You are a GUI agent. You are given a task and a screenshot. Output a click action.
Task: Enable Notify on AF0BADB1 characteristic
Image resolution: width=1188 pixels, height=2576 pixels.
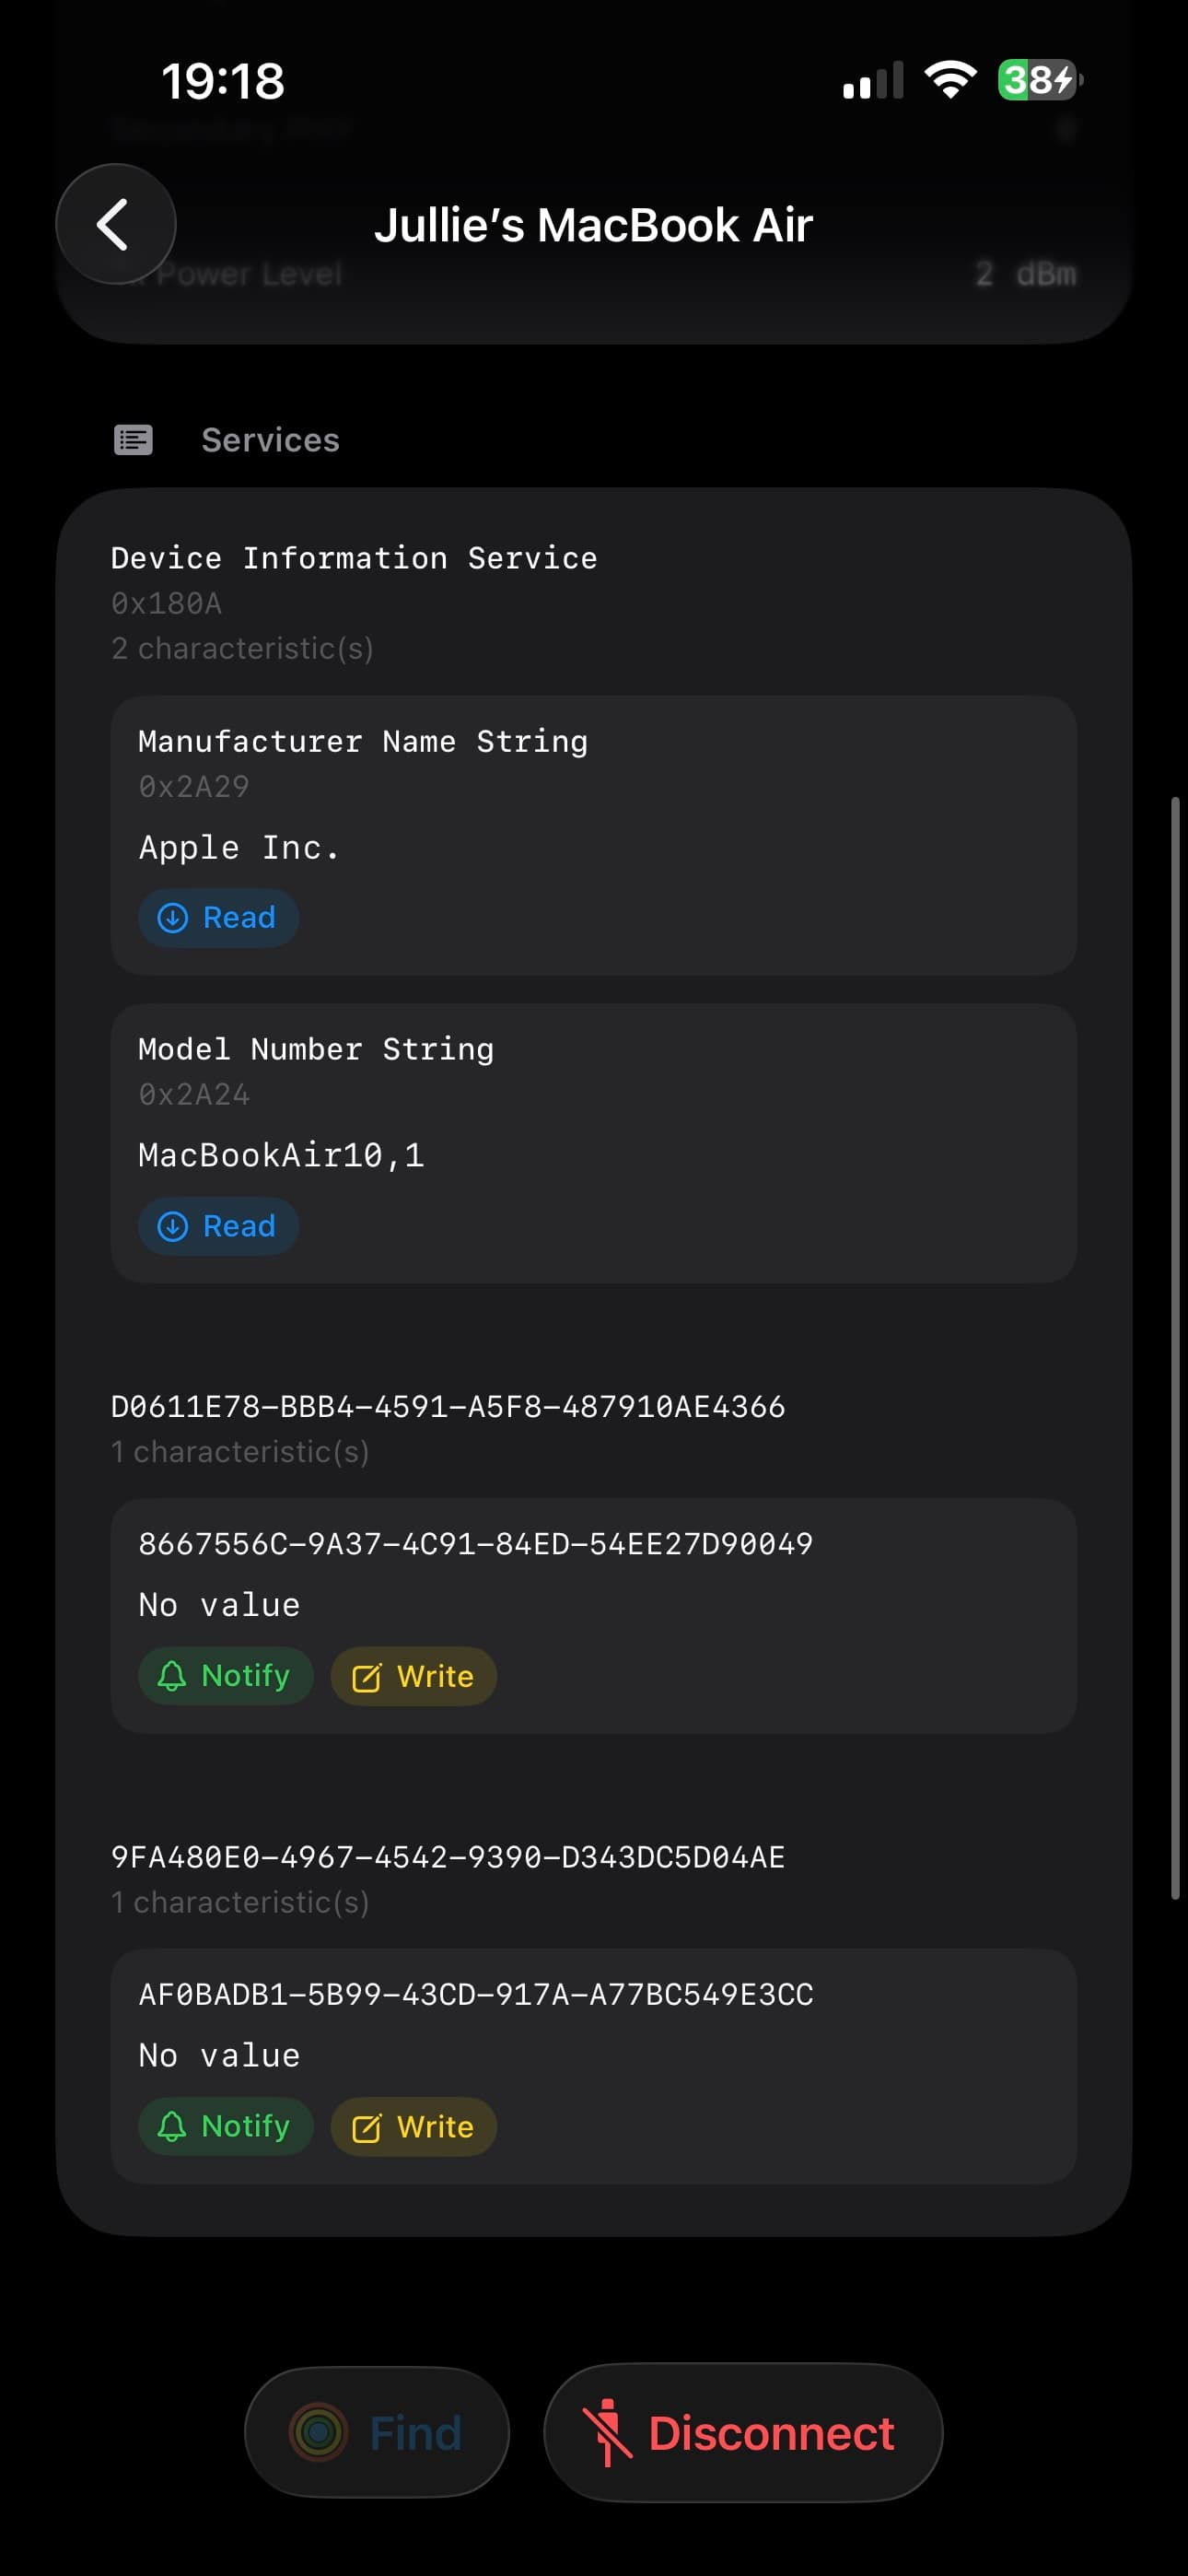(x=225, y=2126)
